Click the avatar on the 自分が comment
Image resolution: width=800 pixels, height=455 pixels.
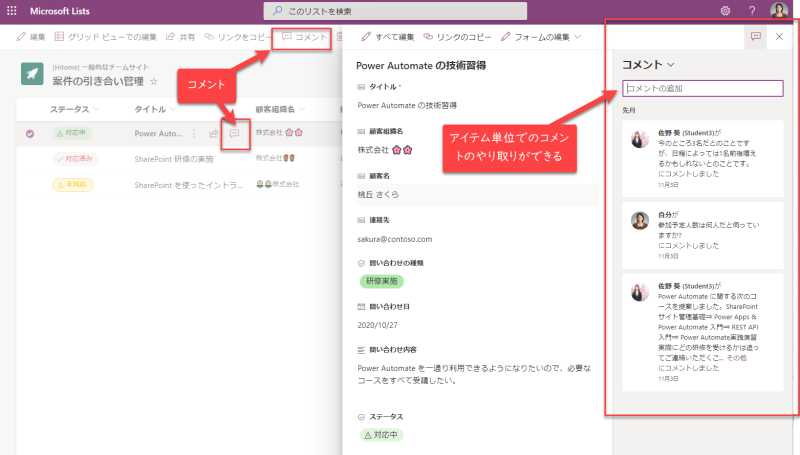tap(640, 220)
